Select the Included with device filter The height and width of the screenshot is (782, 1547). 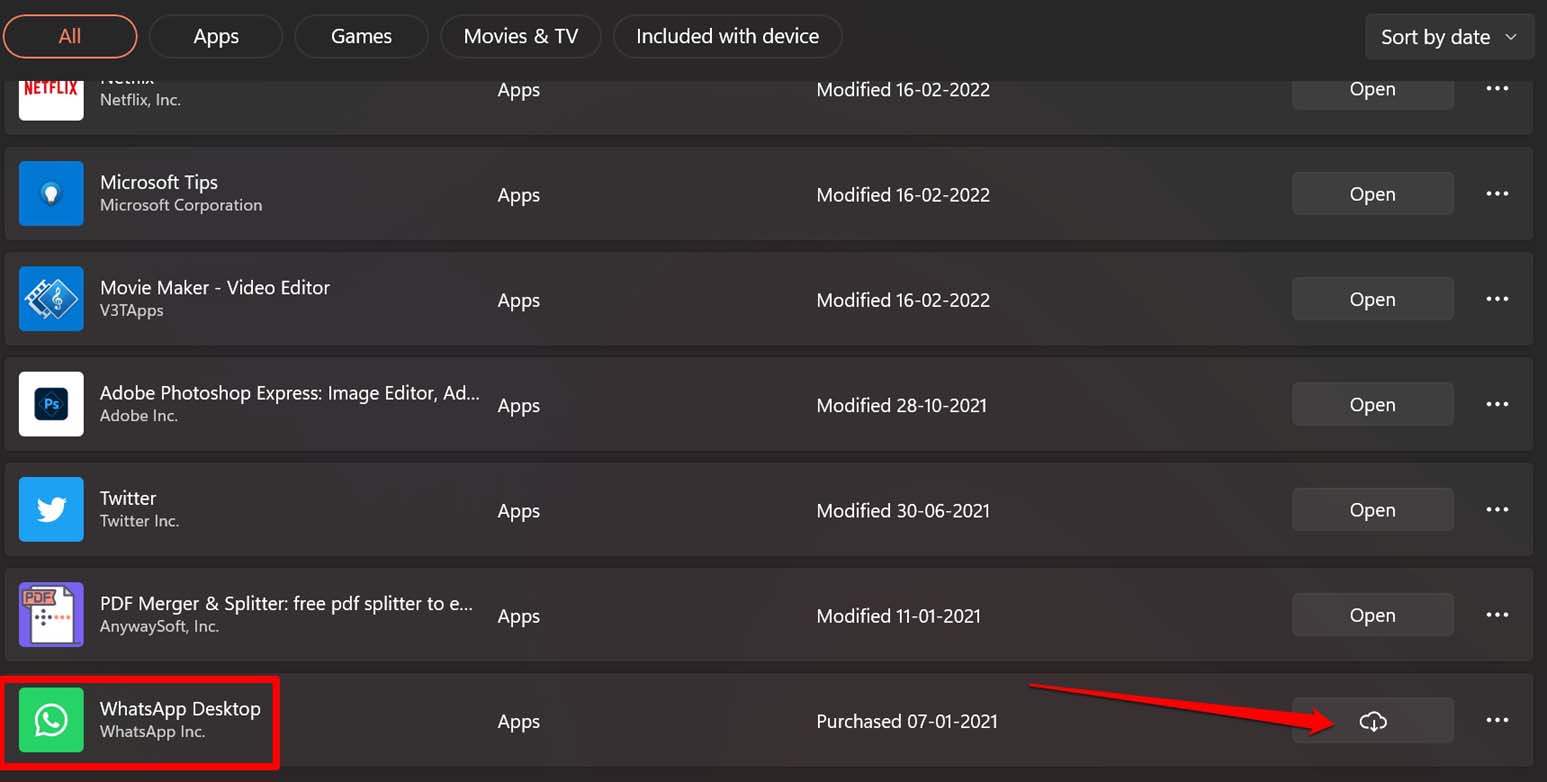727,36
